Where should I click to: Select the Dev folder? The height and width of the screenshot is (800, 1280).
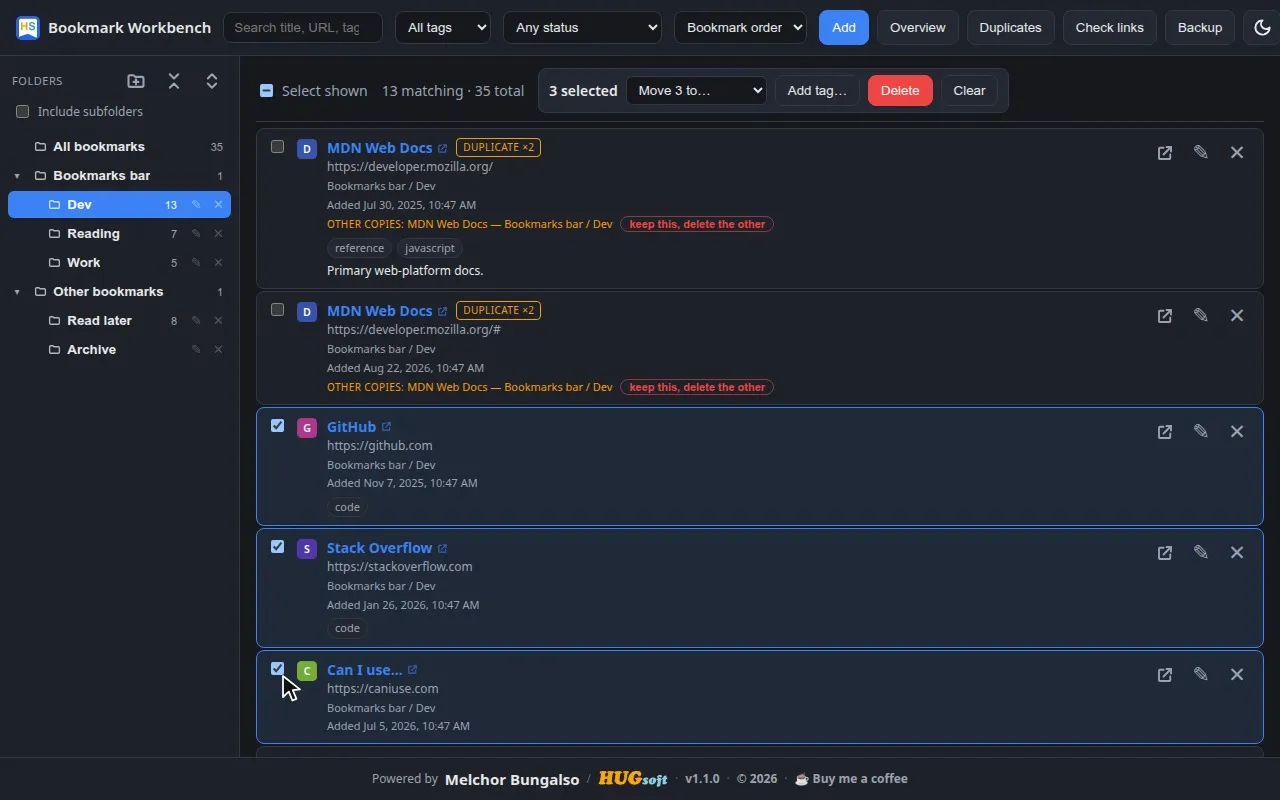pos(119,205)
